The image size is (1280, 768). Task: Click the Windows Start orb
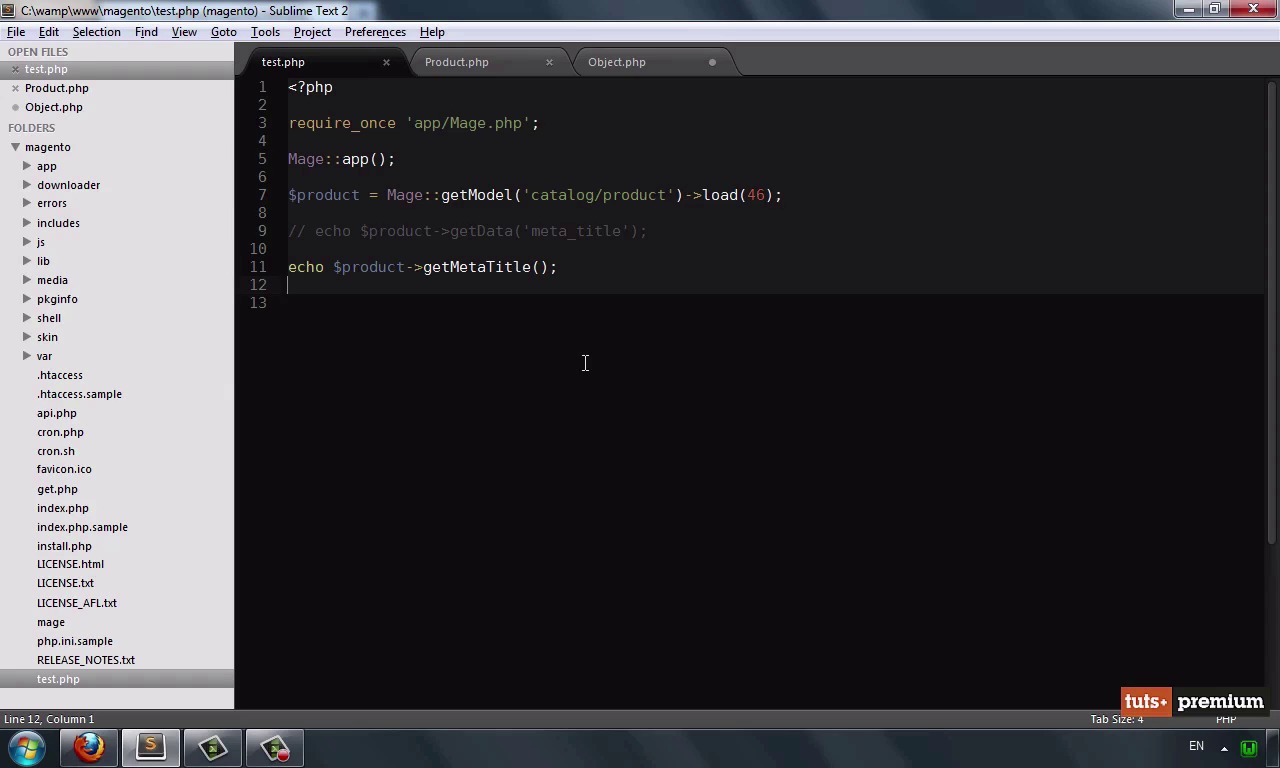click(27, 748)
